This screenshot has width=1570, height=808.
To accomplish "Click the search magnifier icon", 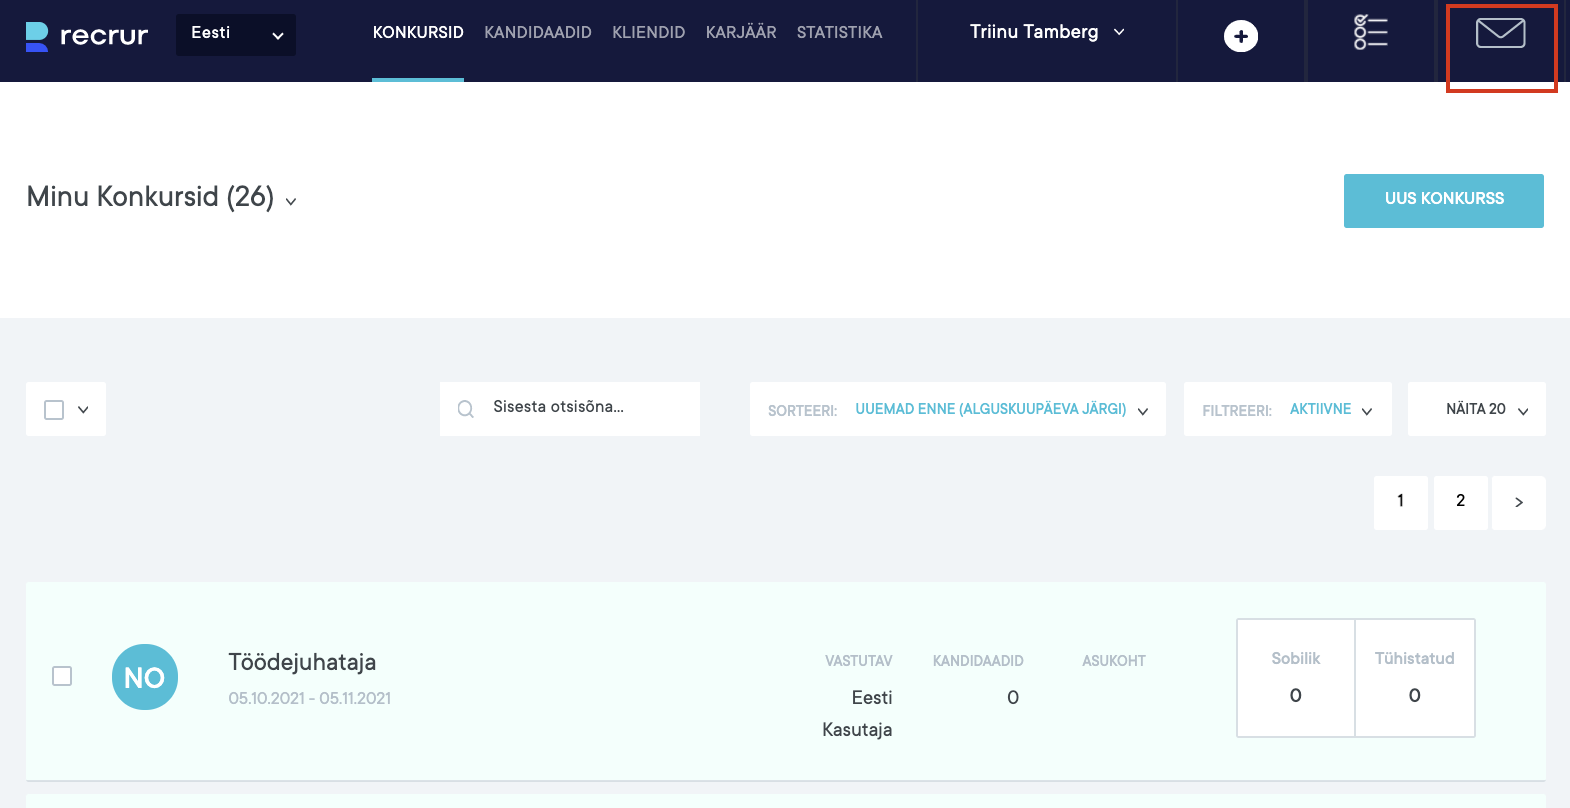I will [x=466, y=409].
